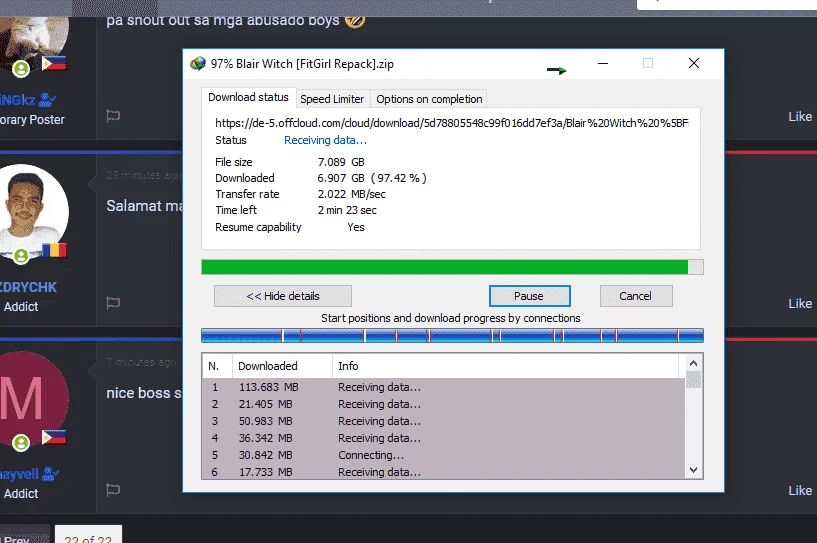Click the blue connections progress bar
This screenshot has height=543, width=817.
pyautogui.click(x=452, y=336)
